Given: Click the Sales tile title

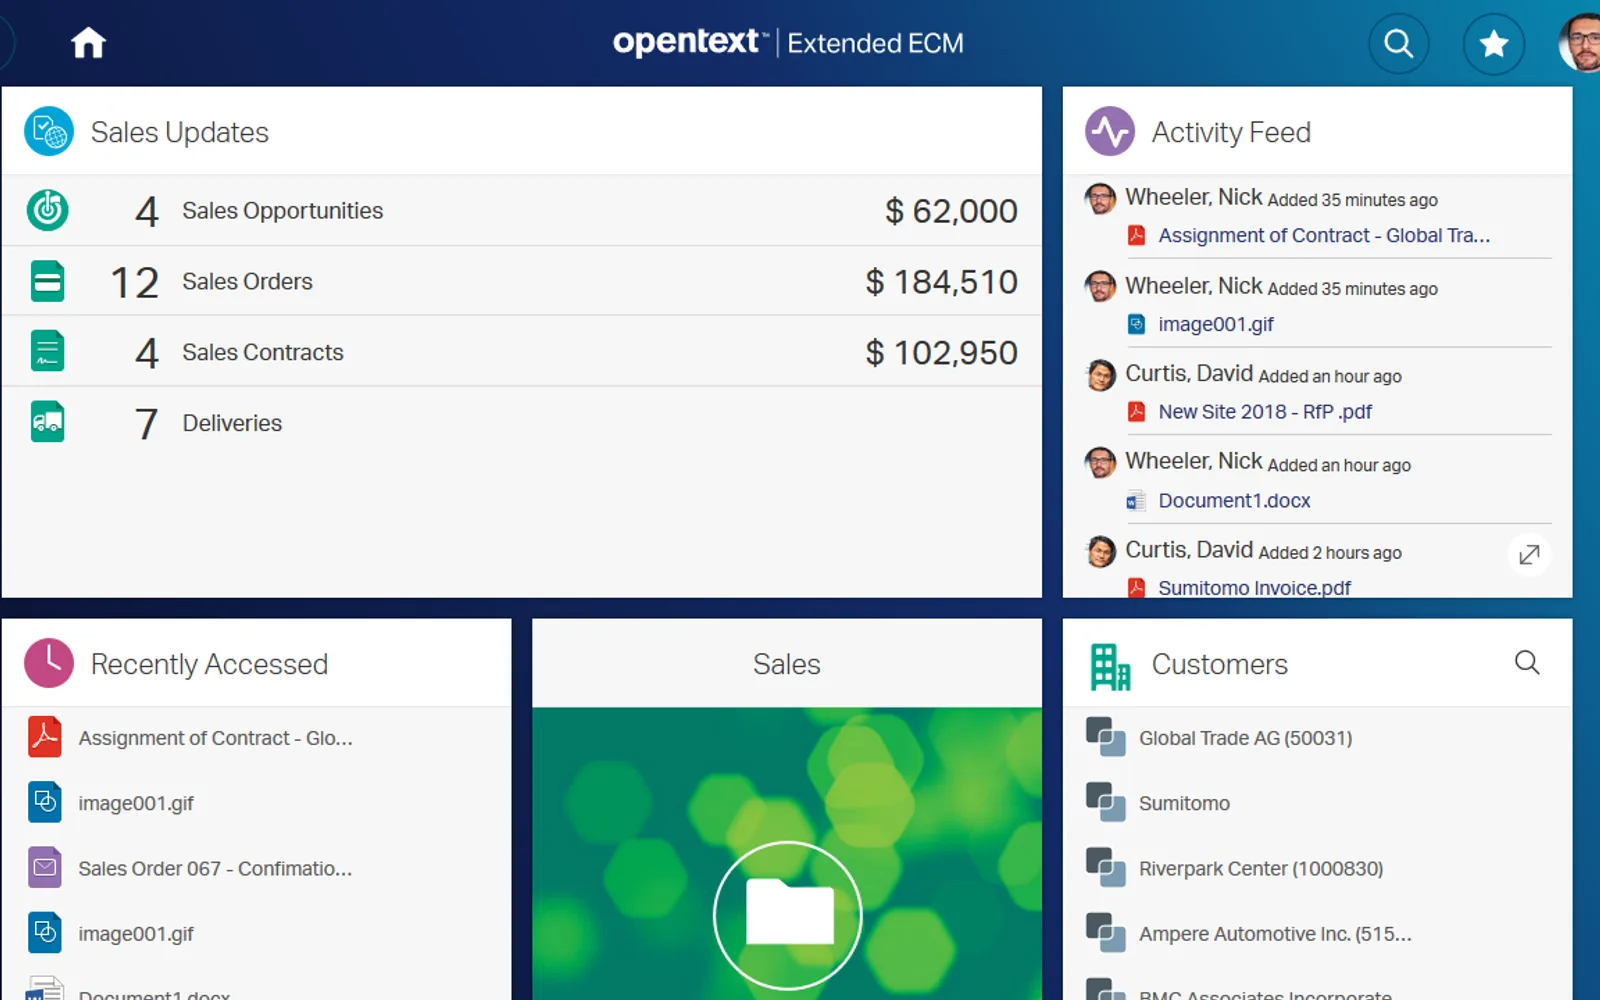Looking at the screenshot, I should [x=787, y=664].
